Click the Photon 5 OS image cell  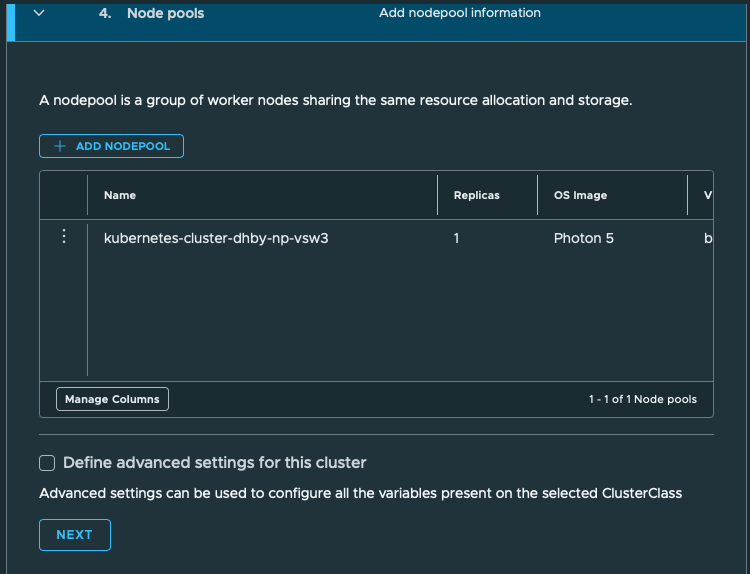click(584, 238)
